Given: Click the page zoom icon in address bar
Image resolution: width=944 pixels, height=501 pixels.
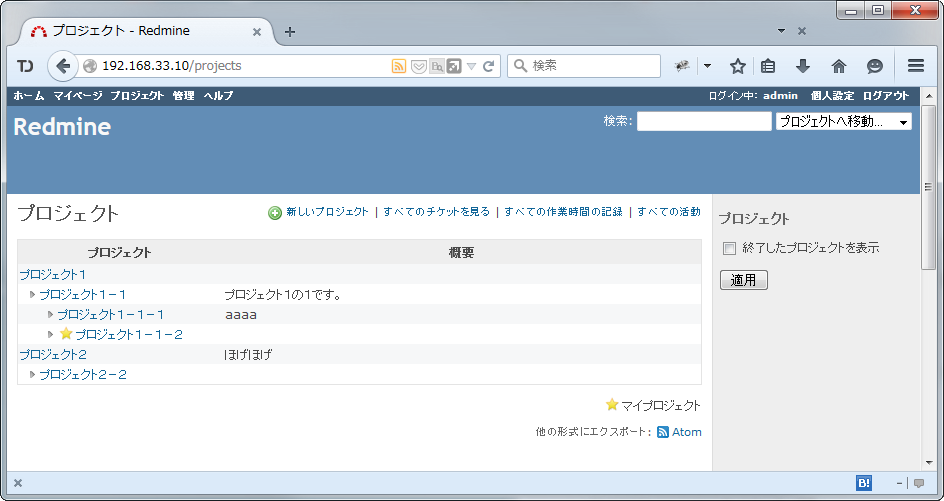Looking at the screenshot, I should [436, 66].
